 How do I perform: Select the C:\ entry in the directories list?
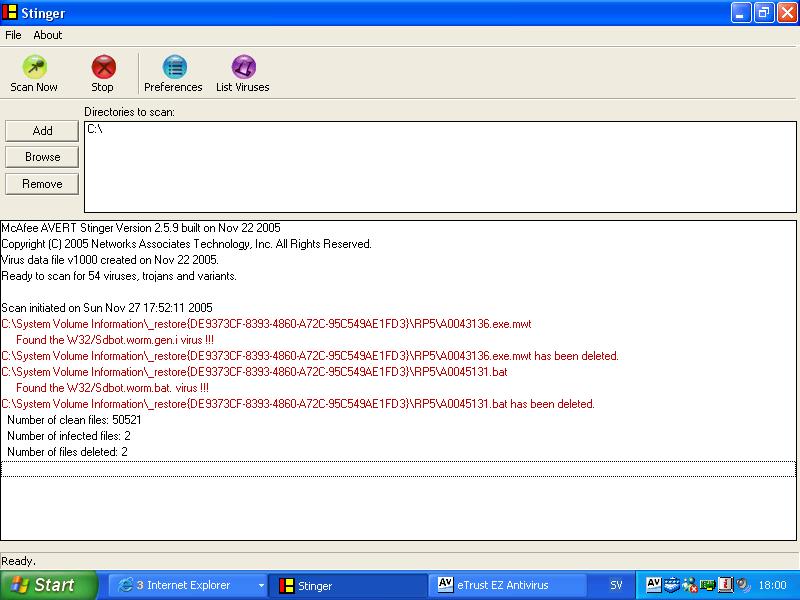tap(95, 129)
